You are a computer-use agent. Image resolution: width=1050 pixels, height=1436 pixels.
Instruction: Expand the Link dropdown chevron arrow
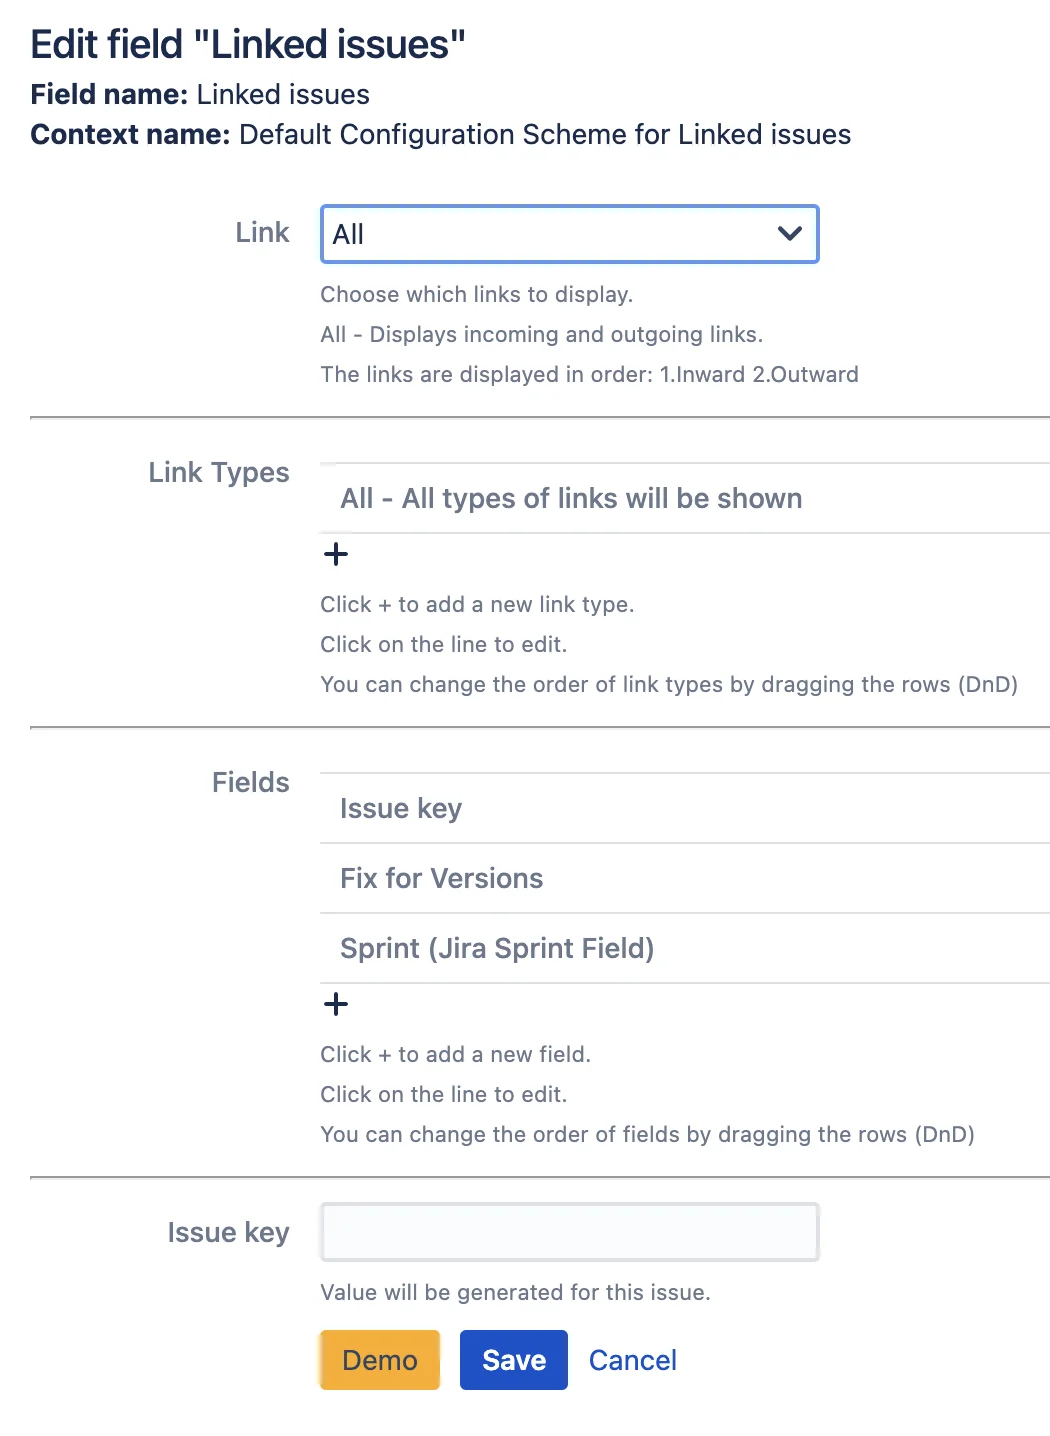(790, 234)
